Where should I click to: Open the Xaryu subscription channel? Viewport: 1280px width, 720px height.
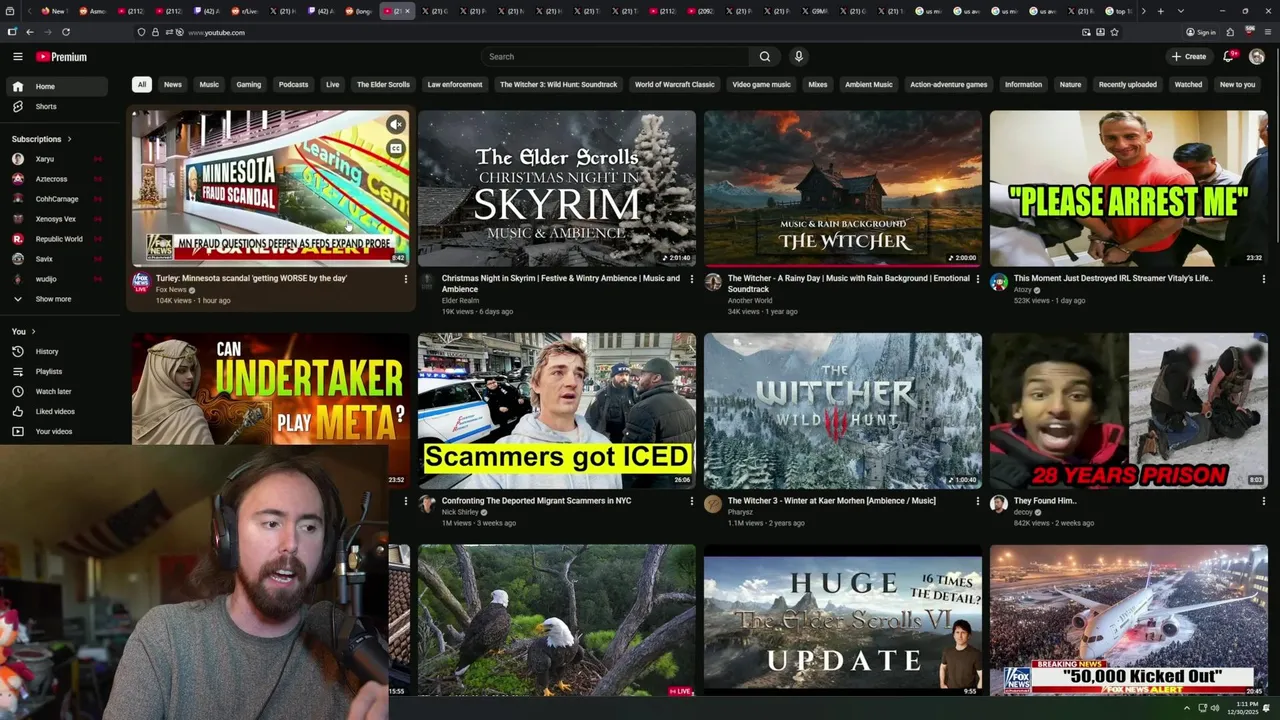click(57, 159)
